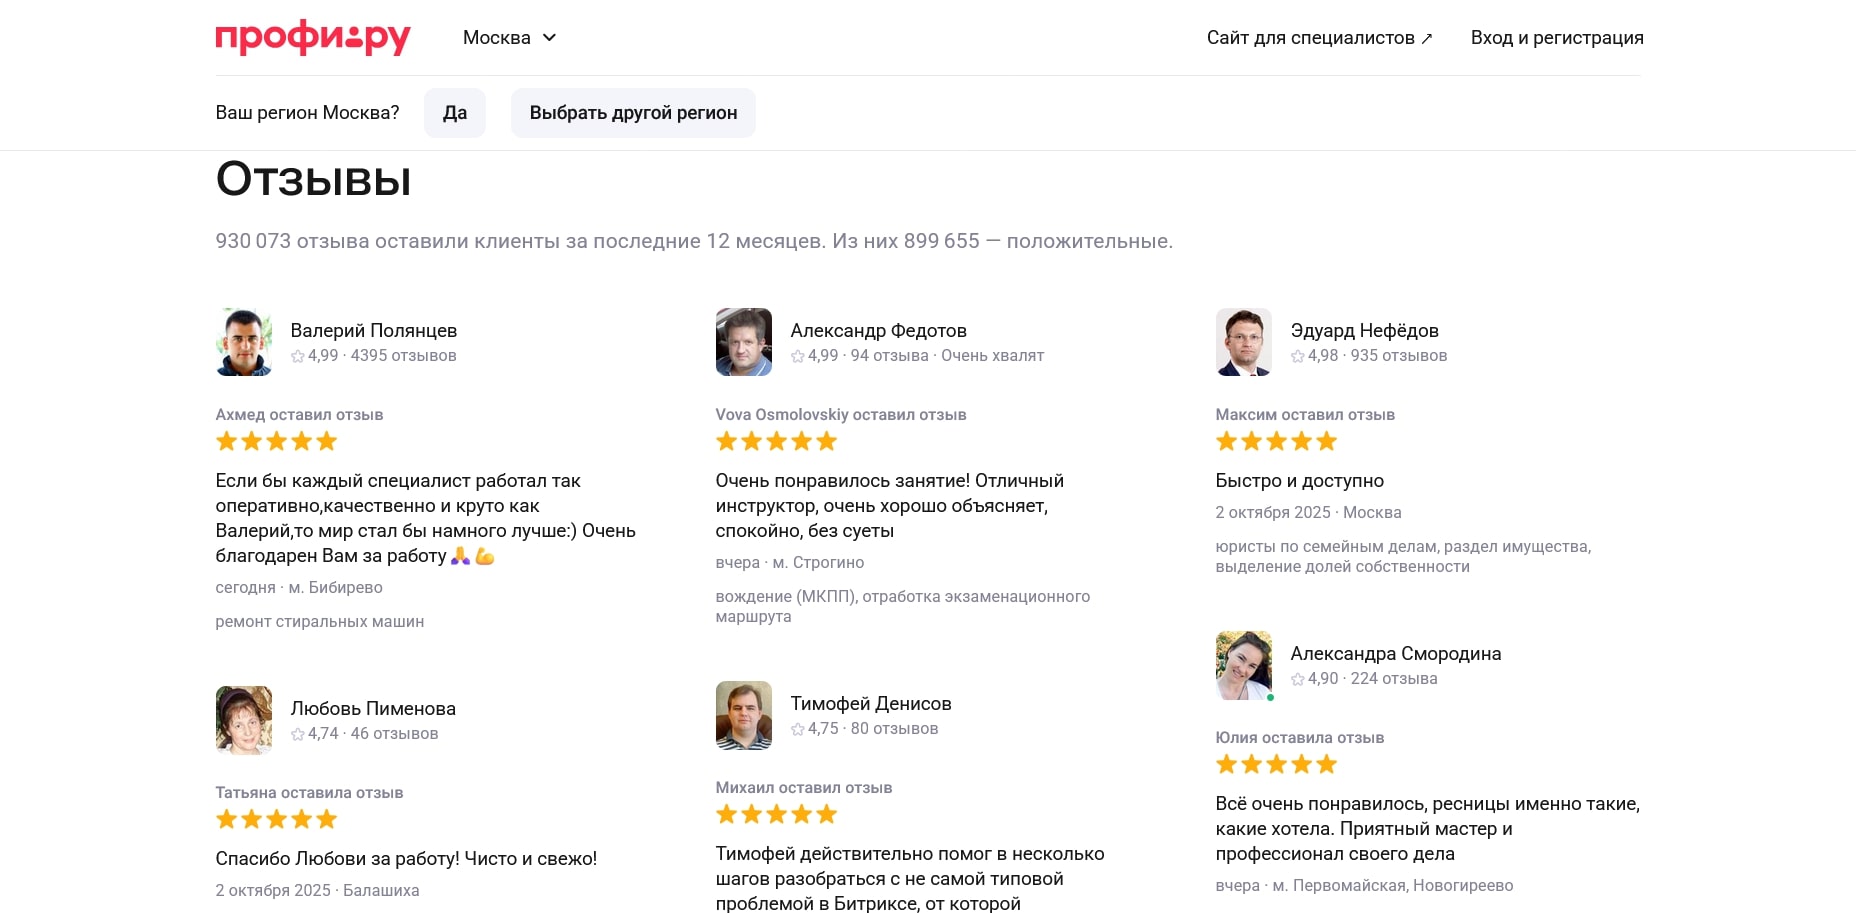Click the rating star icon beside 4,98 · 935 отзывов

click(1298, 356)
